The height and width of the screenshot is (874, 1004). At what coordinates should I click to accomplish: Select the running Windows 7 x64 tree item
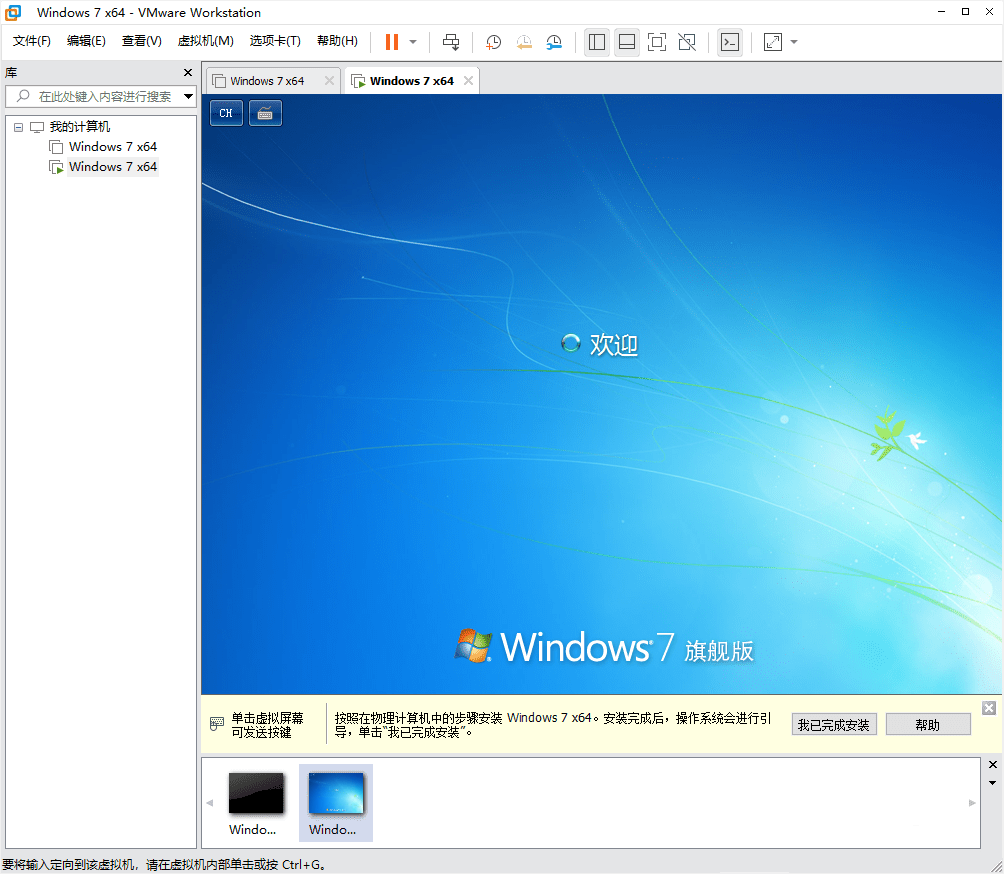point(113,166)
